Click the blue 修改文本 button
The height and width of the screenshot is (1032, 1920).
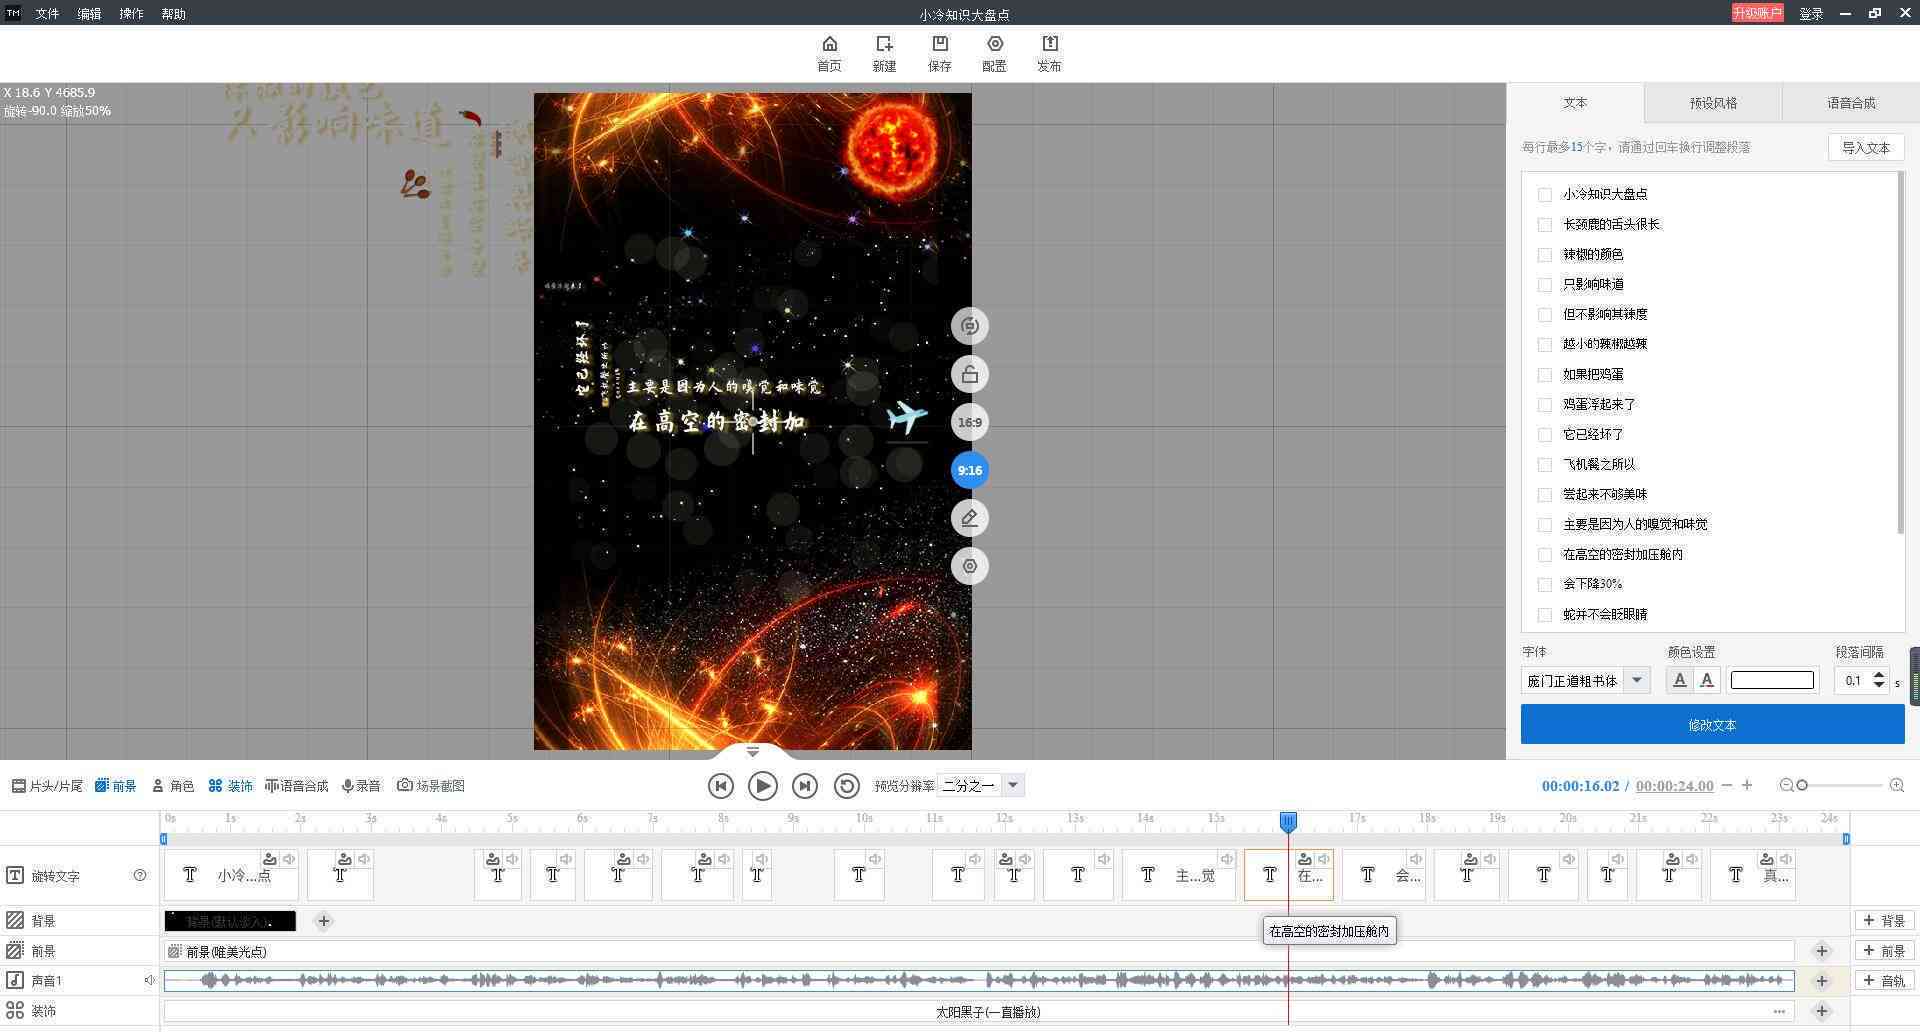click(1712, 725)
